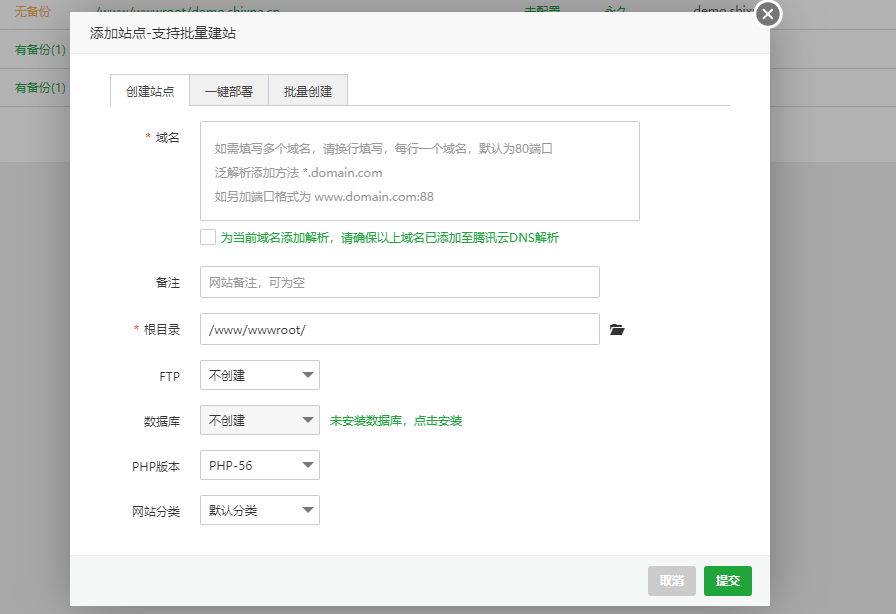The width and height of the screenshot is (896, 614).
Task: Open the lower 有备份(1) backup link
Action: (x=40, y=88)
